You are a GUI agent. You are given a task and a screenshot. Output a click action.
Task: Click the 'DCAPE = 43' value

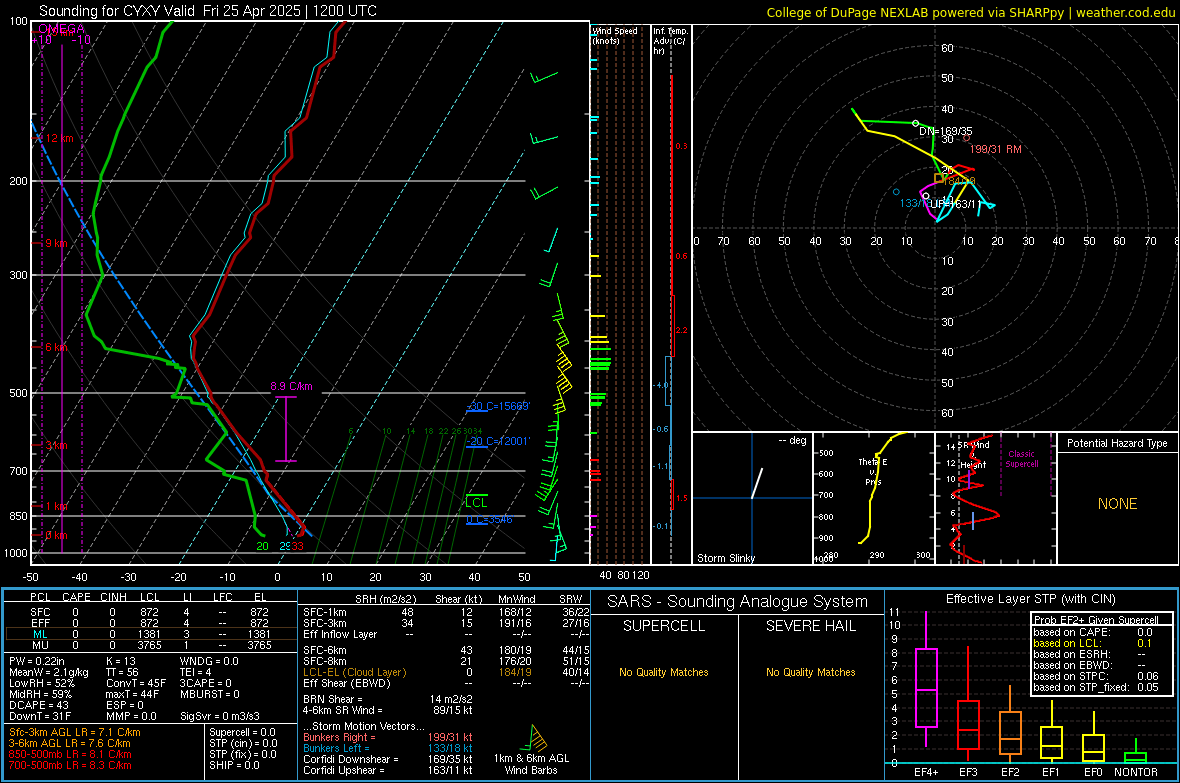coord(39,705)
